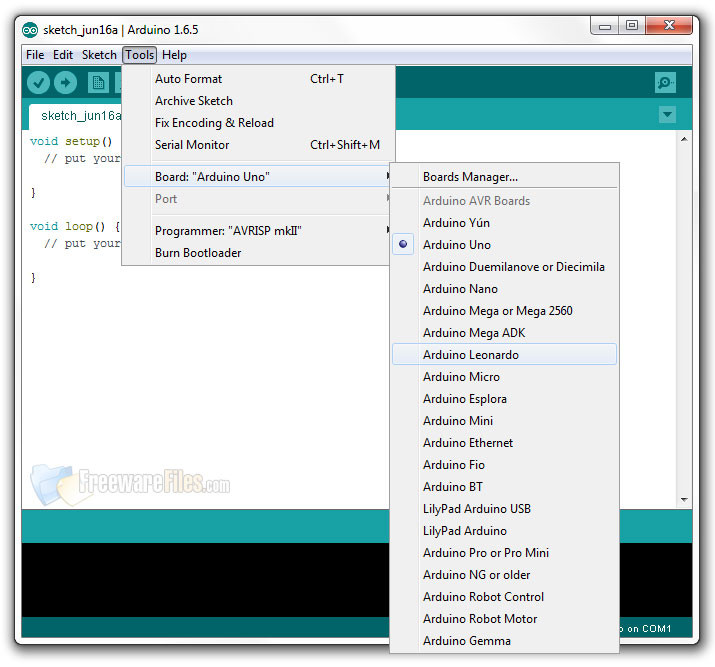Select Fix Encoding & Reload
Viewport: 715px width, 667px height.
[x=257, y=123]
